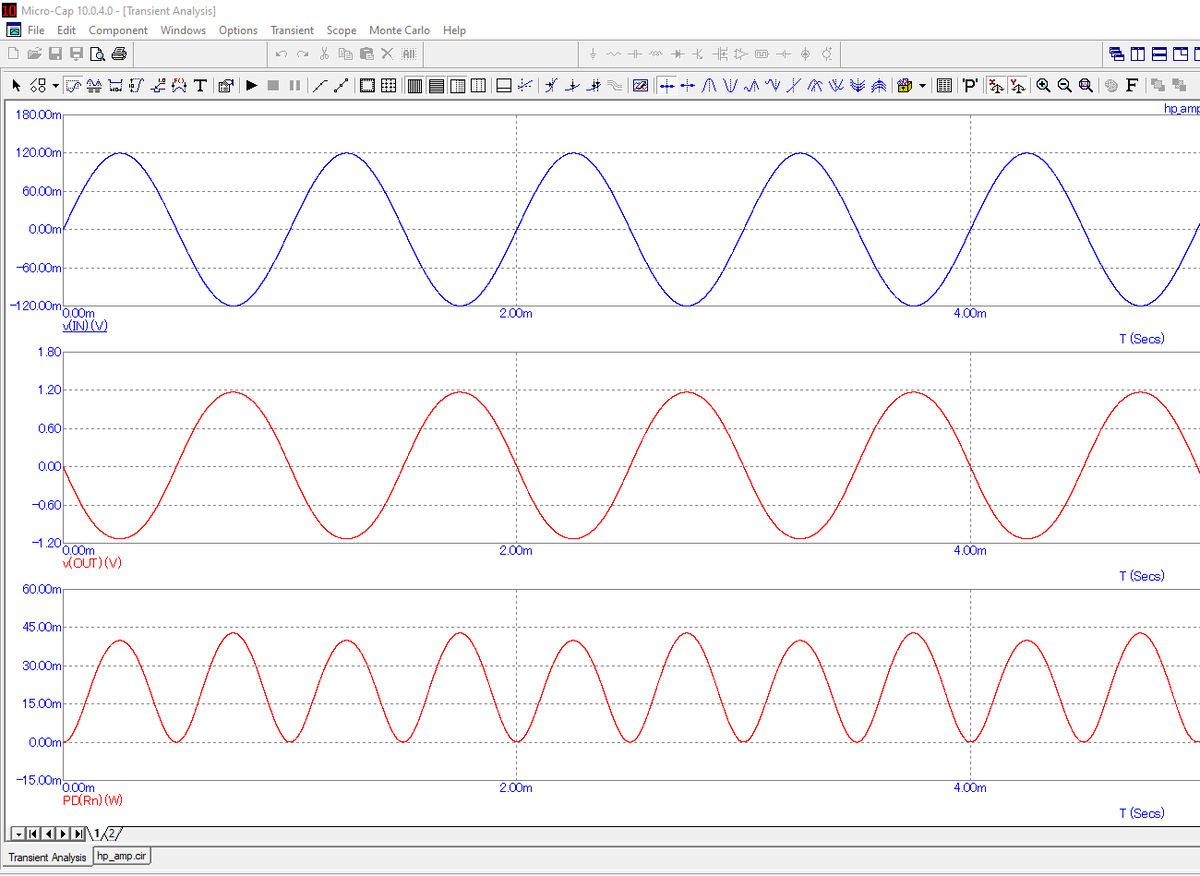Run the analysis with the play button
Viewport: 1200px width, 876px height.
click(x=252, y=86)
